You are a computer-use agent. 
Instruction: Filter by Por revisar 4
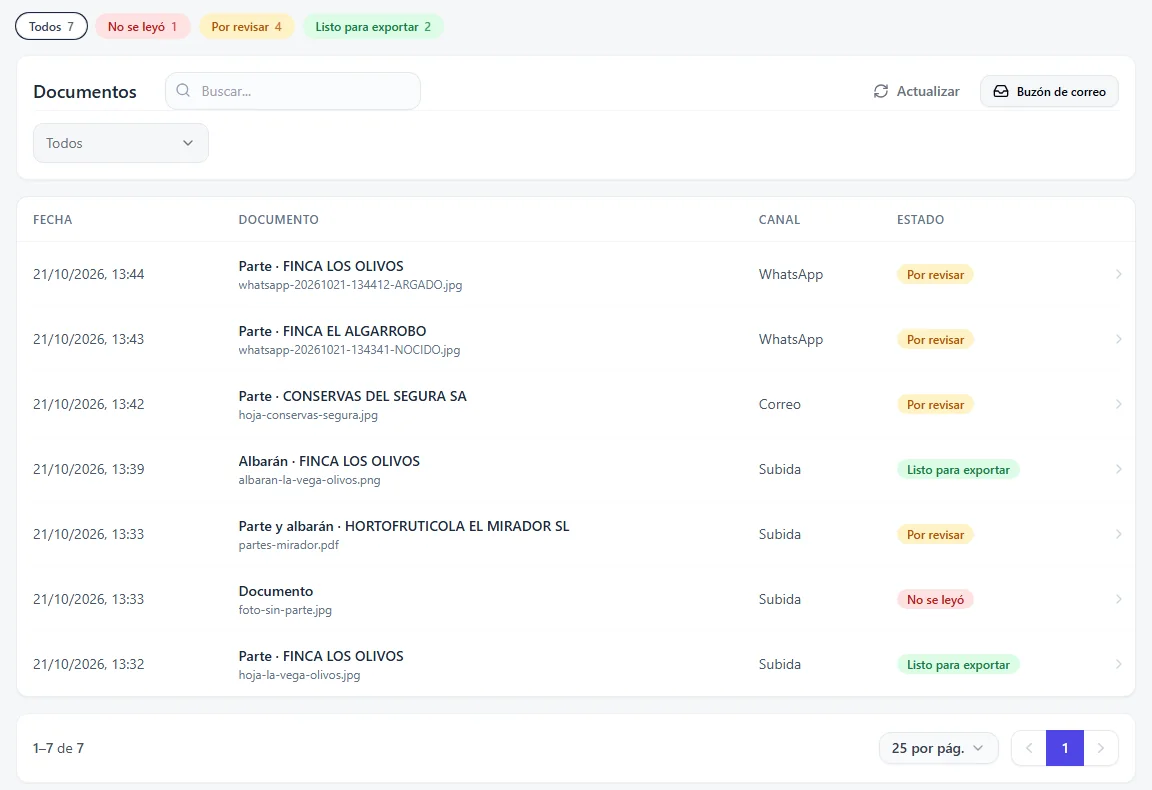247,26
